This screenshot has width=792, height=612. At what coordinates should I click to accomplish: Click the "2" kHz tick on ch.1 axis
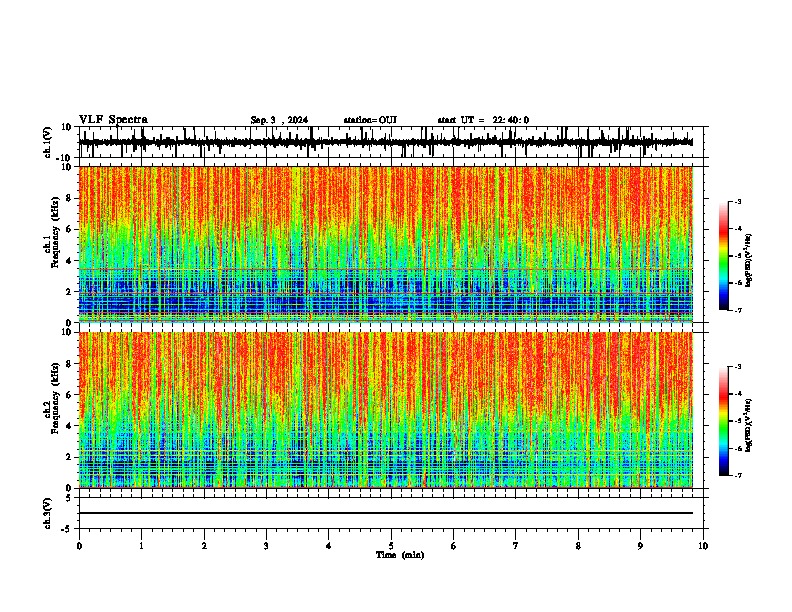pos(69,292)
